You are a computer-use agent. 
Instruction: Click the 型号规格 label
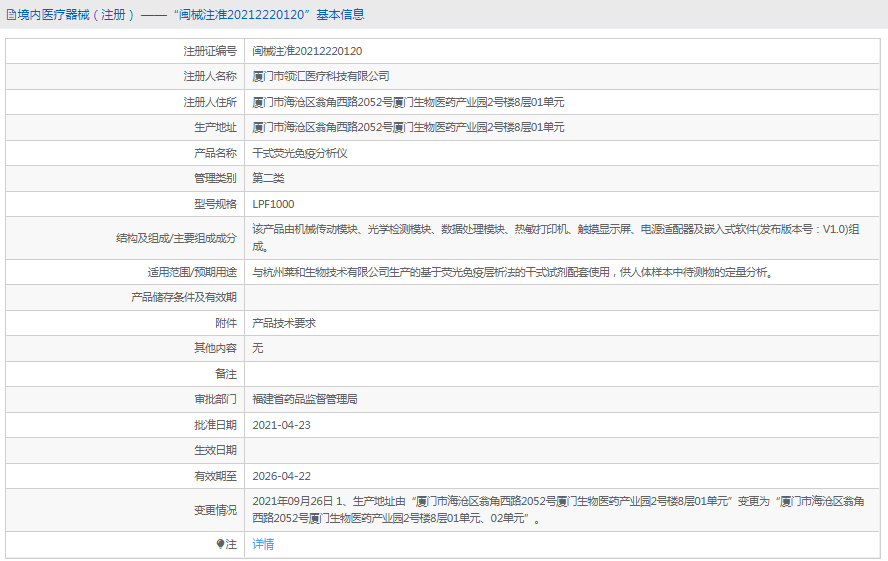215,204
